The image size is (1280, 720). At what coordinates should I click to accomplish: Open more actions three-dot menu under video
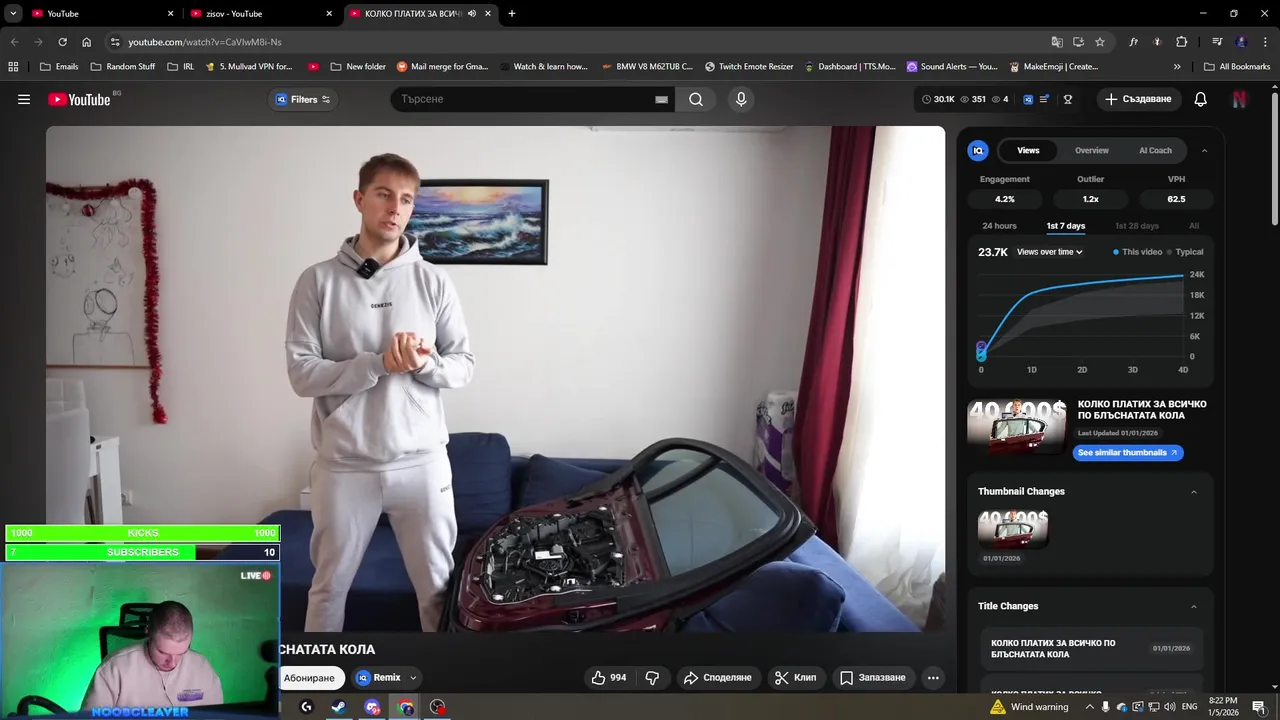point(933,677)
